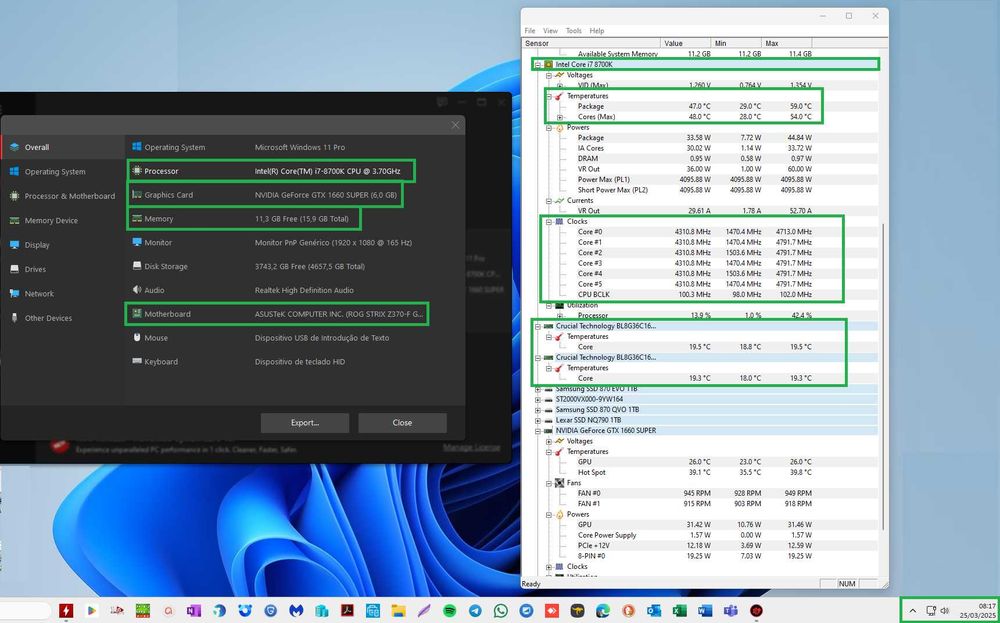This screenshot has height=623, width=1000.
Task: Launch Adobe Acrobat from the taskbar
Action: (x=347, y=611)
